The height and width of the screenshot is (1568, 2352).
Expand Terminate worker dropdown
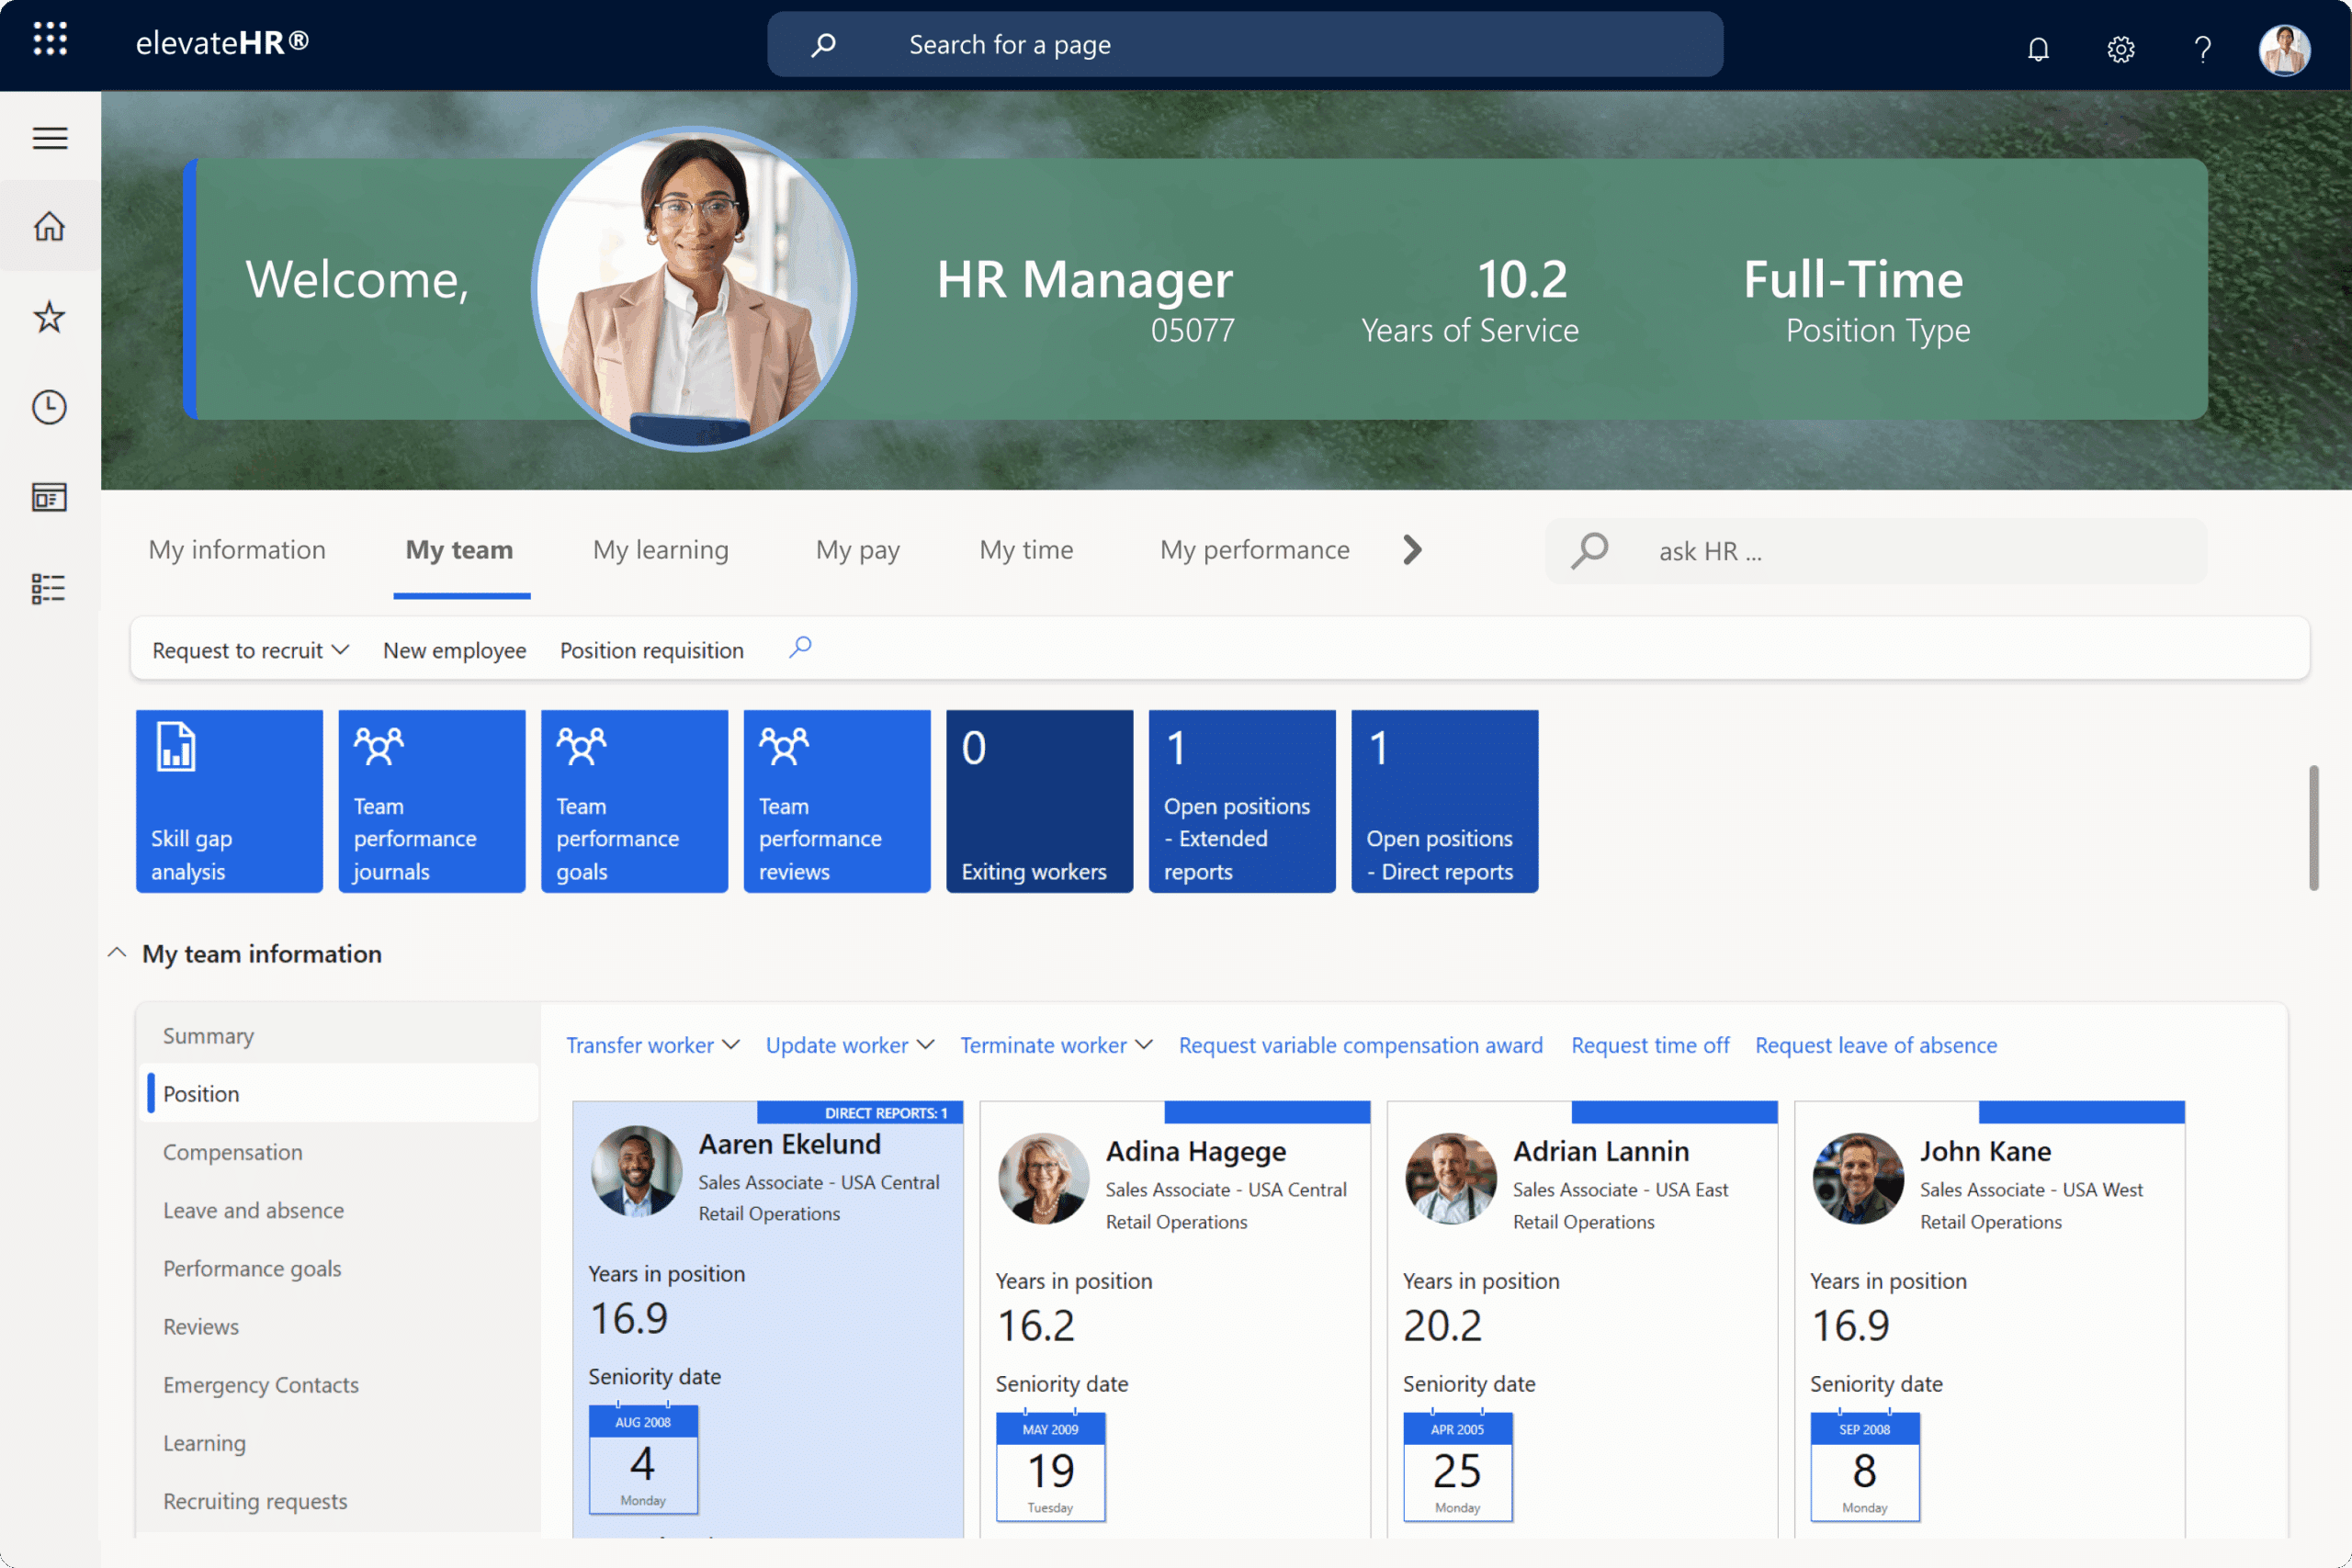click(1056, 1045)
